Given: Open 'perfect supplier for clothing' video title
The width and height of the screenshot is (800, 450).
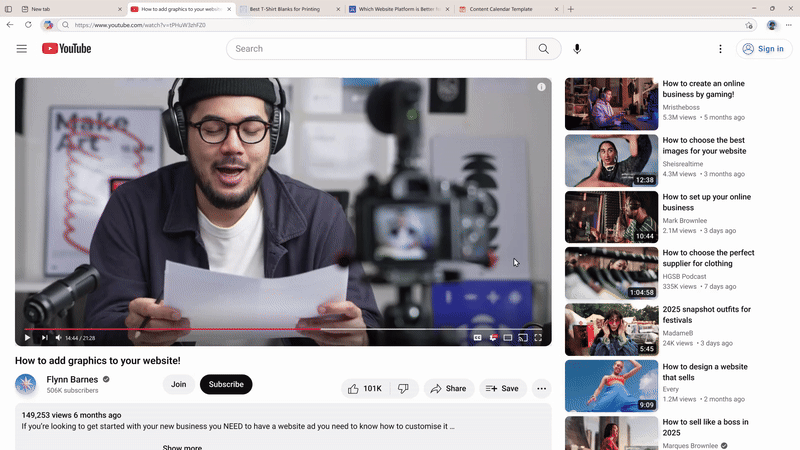Looking at the screenshot, I should [x=708, y=258].
